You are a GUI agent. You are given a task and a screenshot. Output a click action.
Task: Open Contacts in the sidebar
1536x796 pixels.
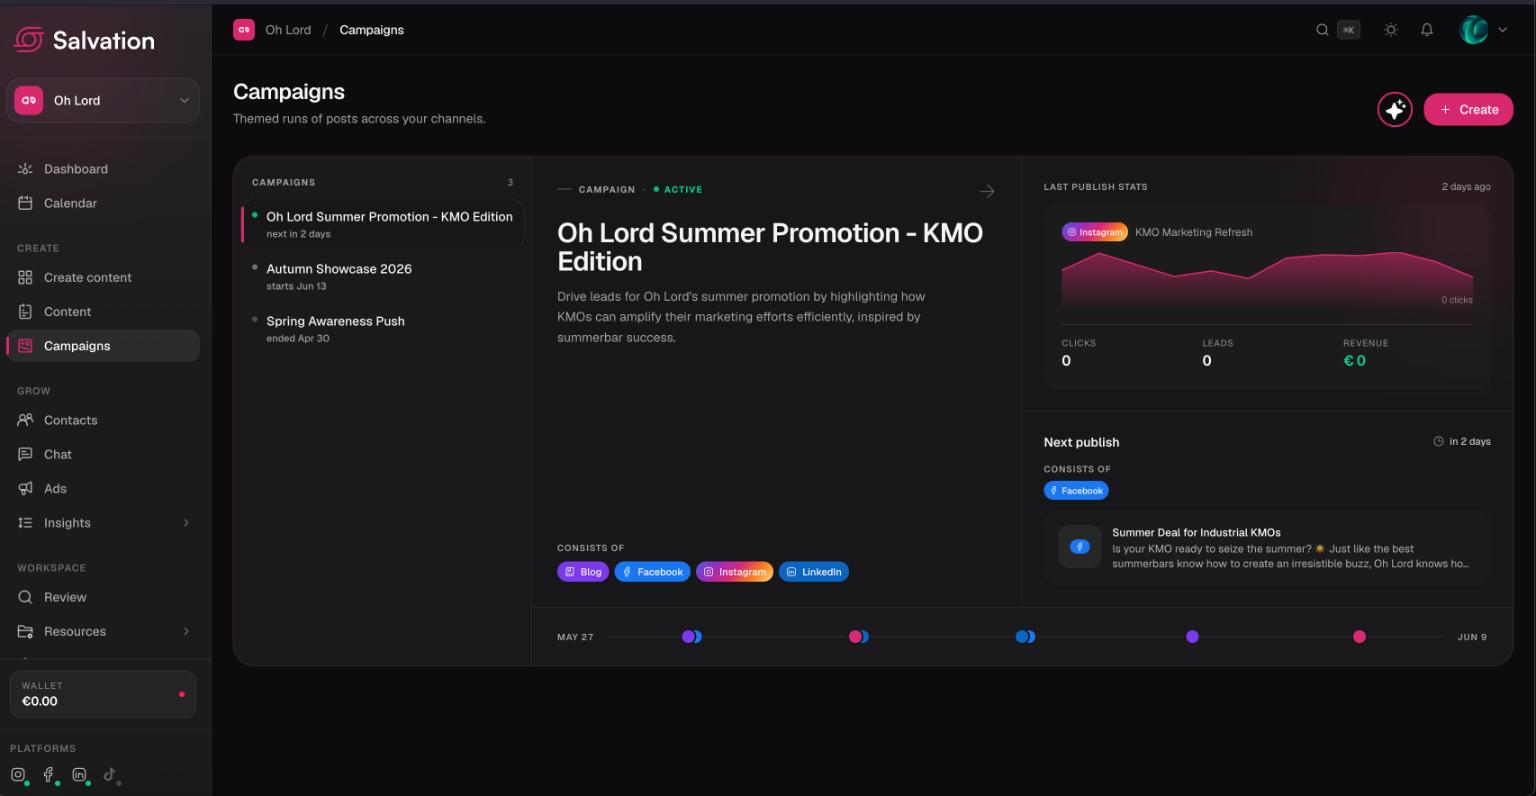pos(104,420)
